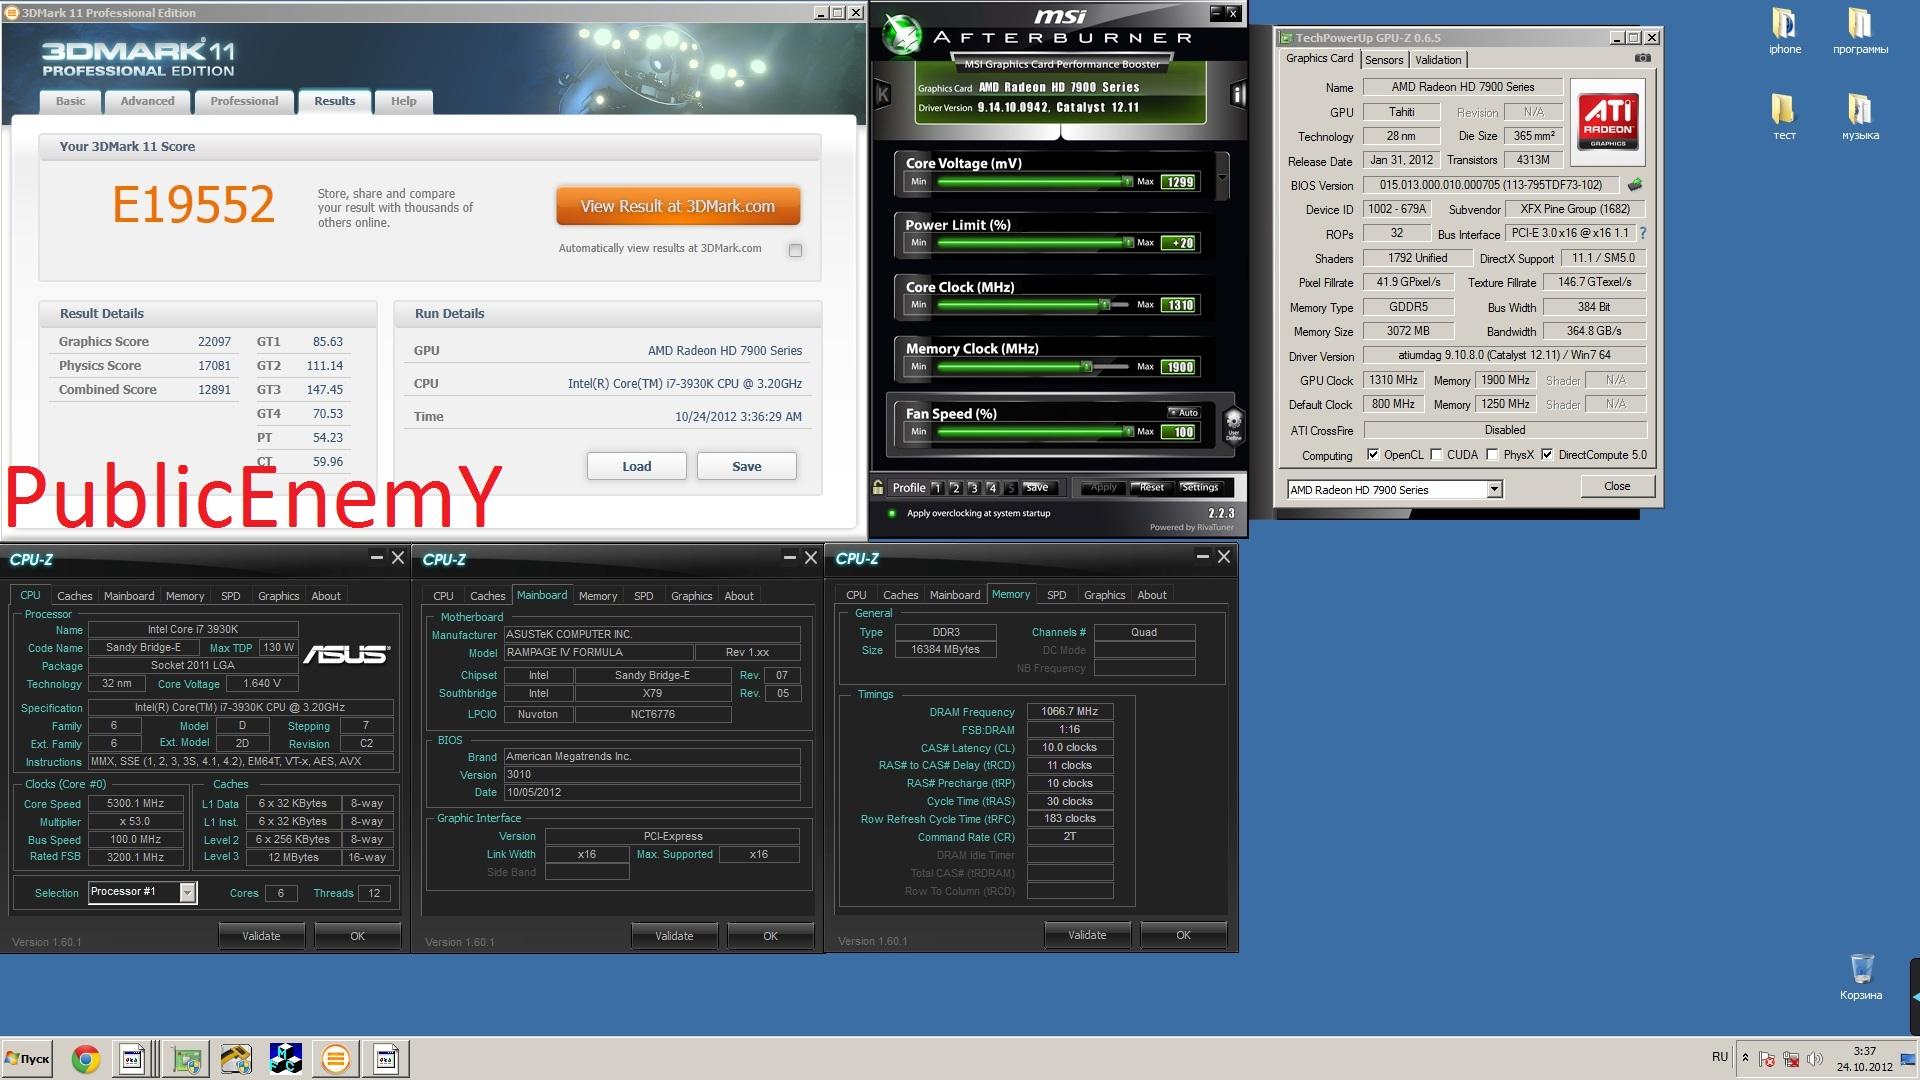Toggle automatically view results at 3DMark.com

(795, 250)
